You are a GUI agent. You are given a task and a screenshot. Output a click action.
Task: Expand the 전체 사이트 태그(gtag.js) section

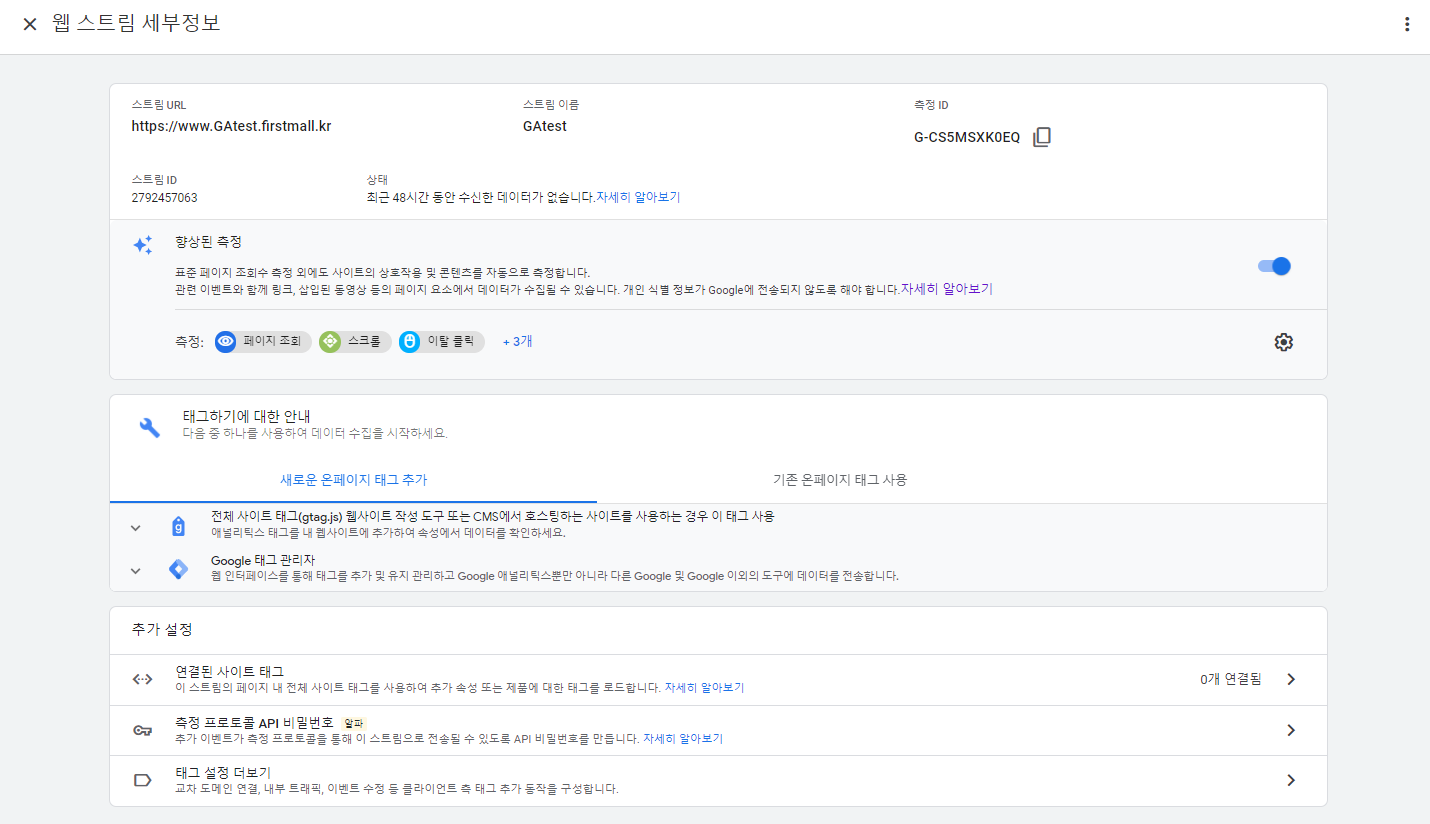pos(136,527)
